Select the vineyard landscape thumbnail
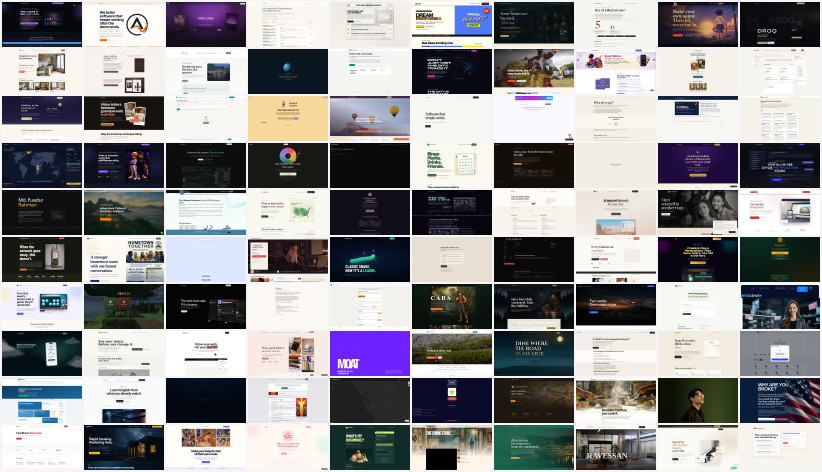 452,353
